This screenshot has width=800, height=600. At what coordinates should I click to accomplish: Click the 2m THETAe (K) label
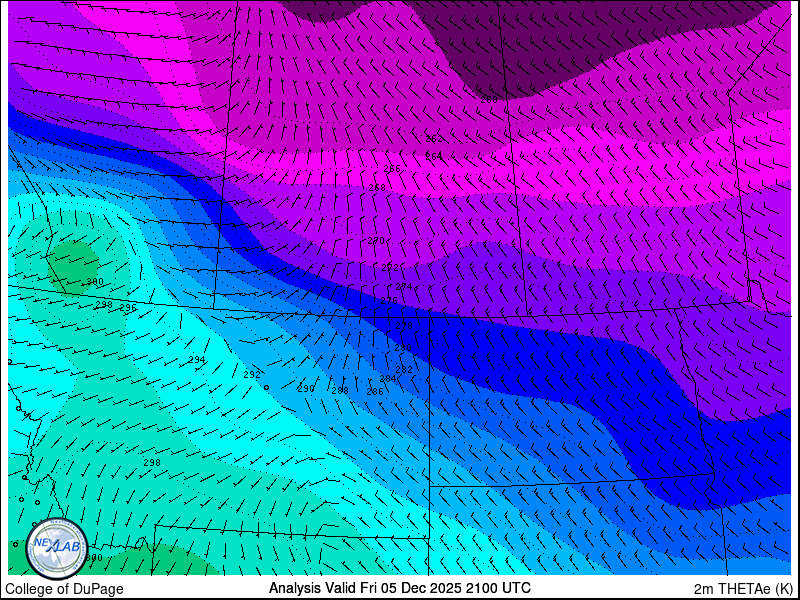tap(743, 588)
